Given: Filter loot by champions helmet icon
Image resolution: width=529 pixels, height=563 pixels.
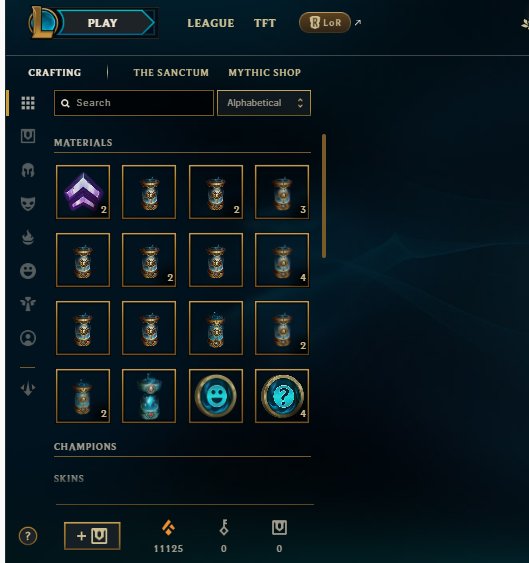Looking at the screenshot, I should point(28,170).
